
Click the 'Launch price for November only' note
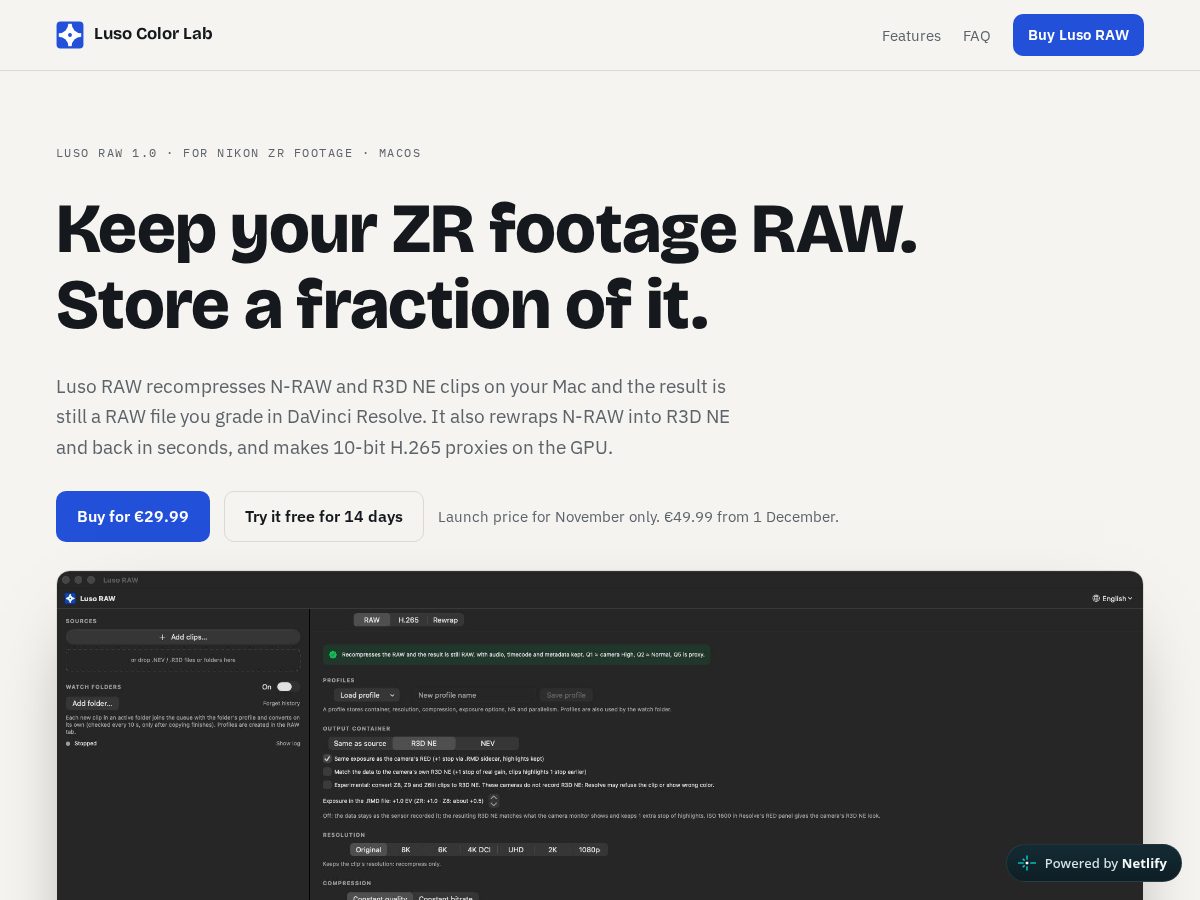[638, 517]
